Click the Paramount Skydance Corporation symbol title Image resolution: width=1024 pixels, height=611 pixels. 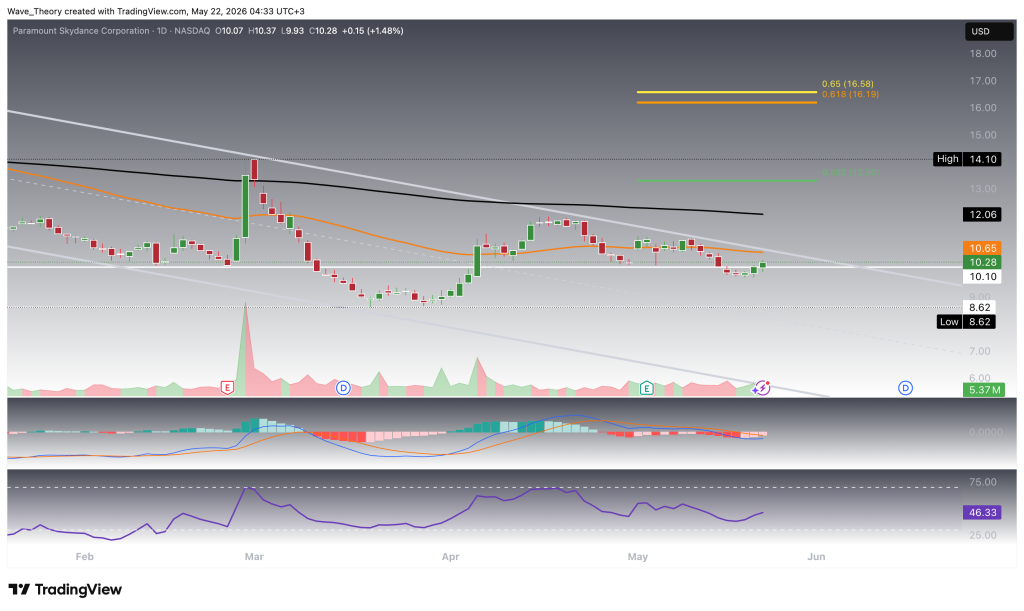[82, 31]
